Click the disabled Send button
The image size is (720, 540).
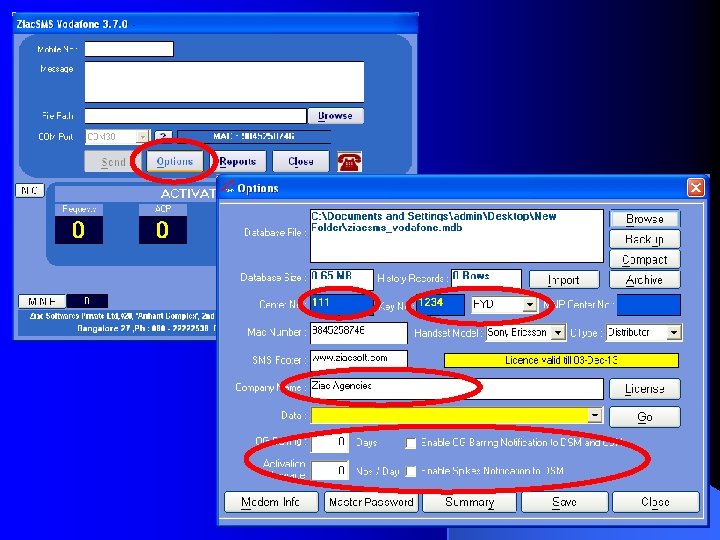pyautogui.click(x=113, y=162)
